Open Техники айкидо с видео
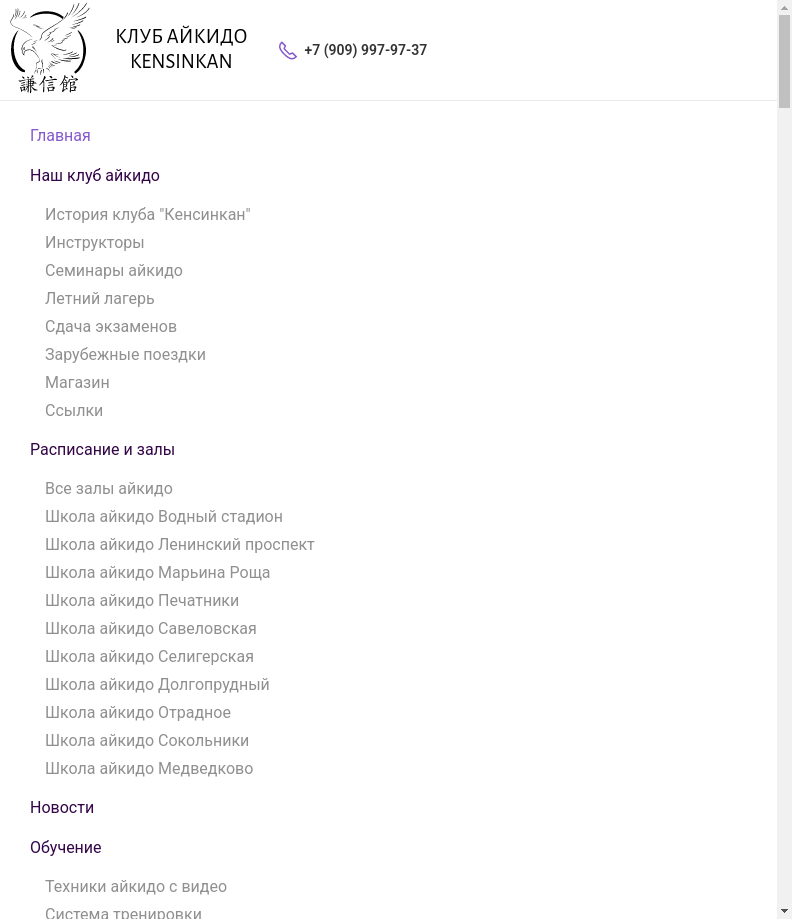This screenshot has width=792, height=919. (136, 887)
